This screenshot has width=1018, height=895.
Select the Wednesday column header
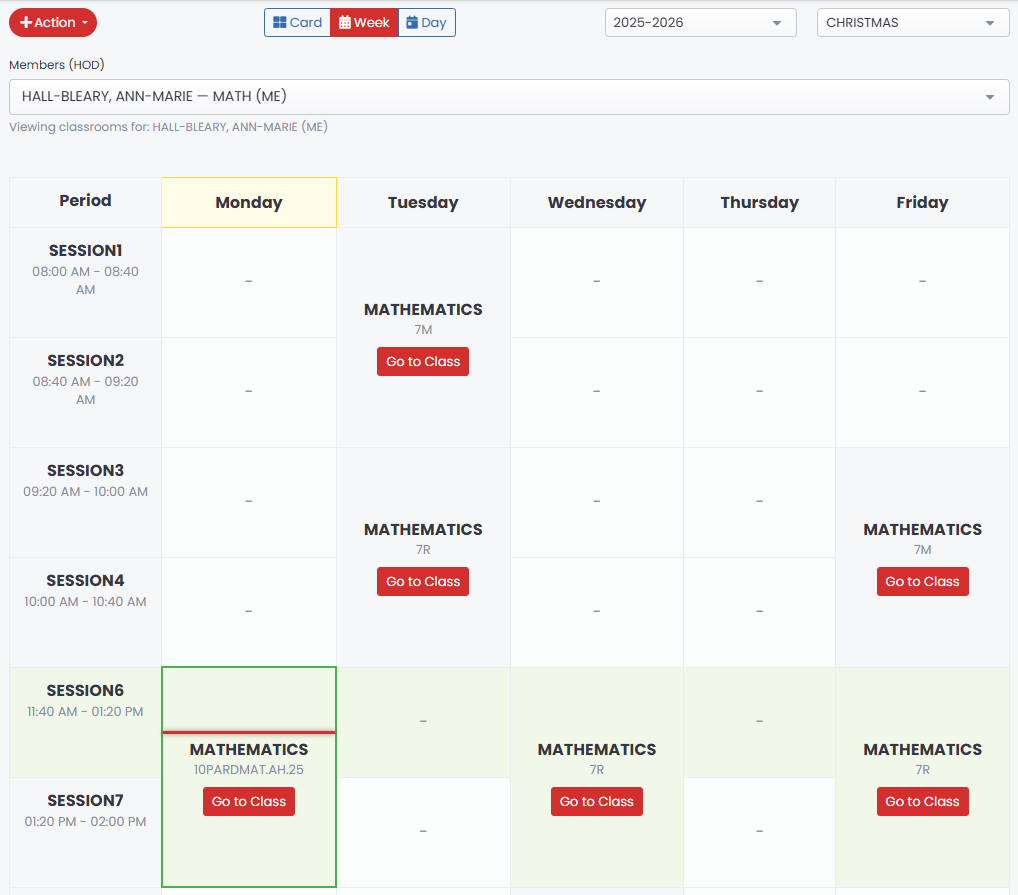597,202
